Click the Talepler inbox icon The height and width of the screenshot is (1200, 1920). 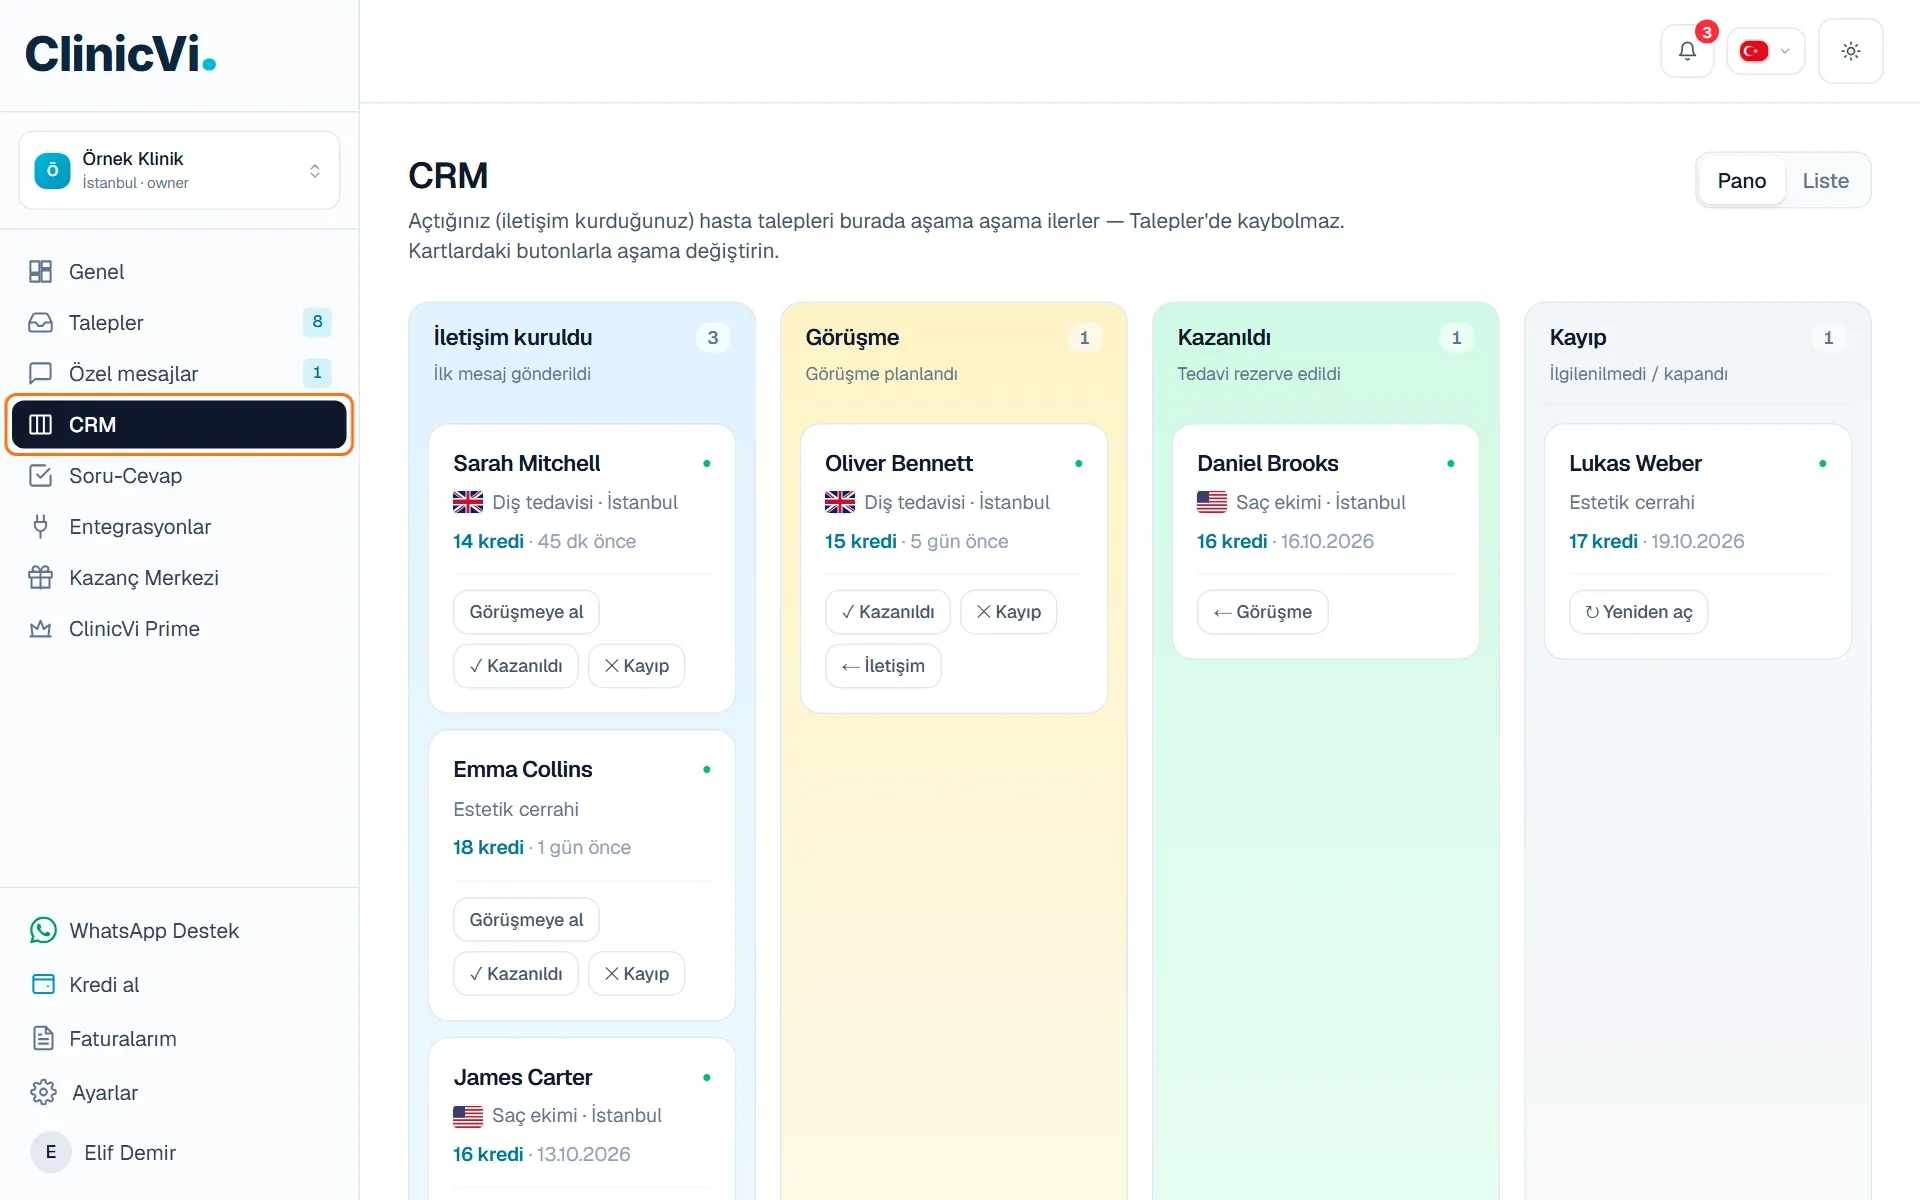point(41,323)
